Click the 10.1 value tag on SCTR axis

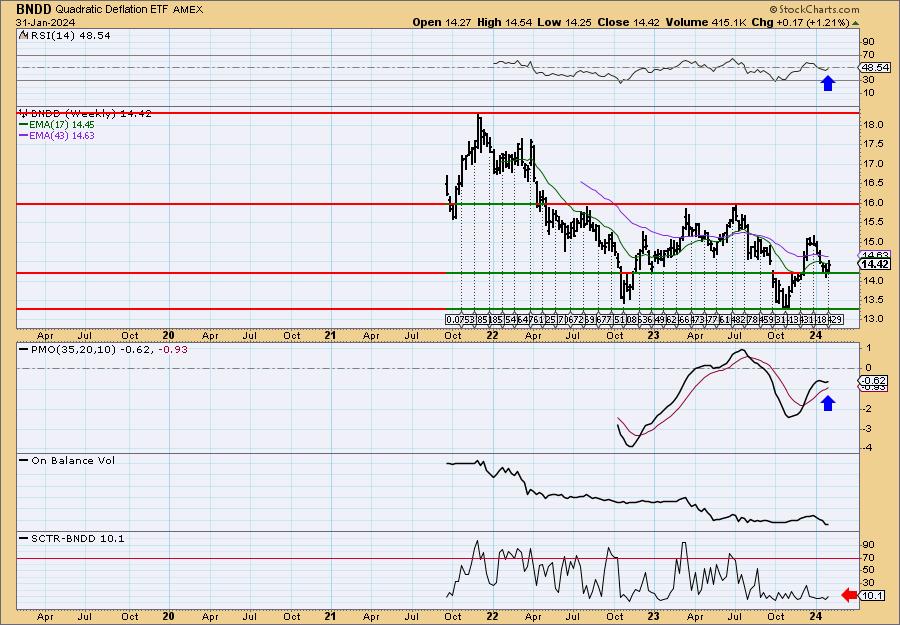[872, 596]
